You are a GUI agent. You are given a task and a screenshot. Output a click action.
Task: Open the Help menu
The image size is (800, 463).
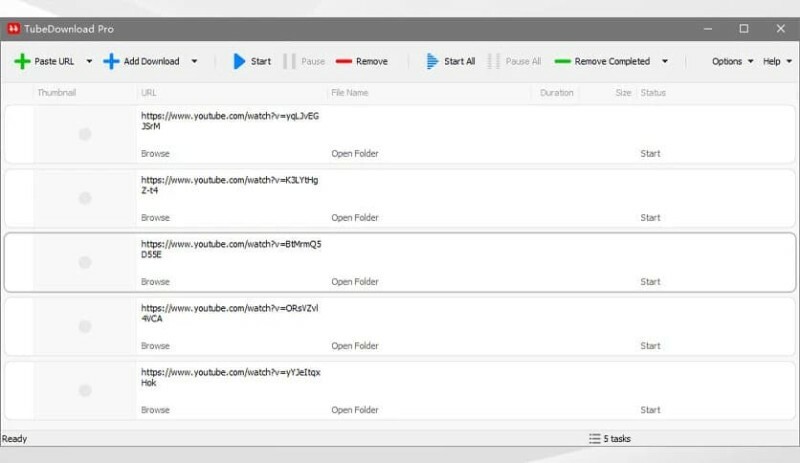click(x=777, y=61)
